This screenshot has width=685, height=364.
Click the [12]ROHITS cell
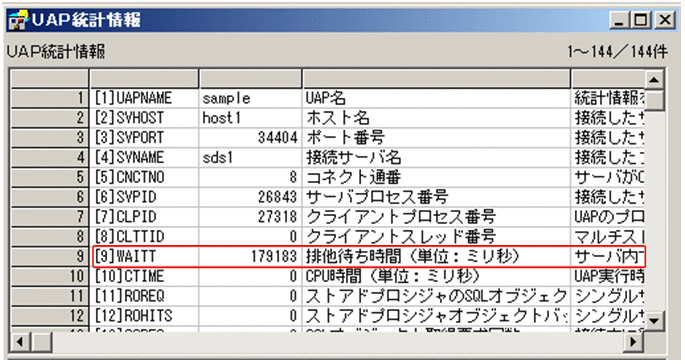pyautogui.click(x=144, y=315)
